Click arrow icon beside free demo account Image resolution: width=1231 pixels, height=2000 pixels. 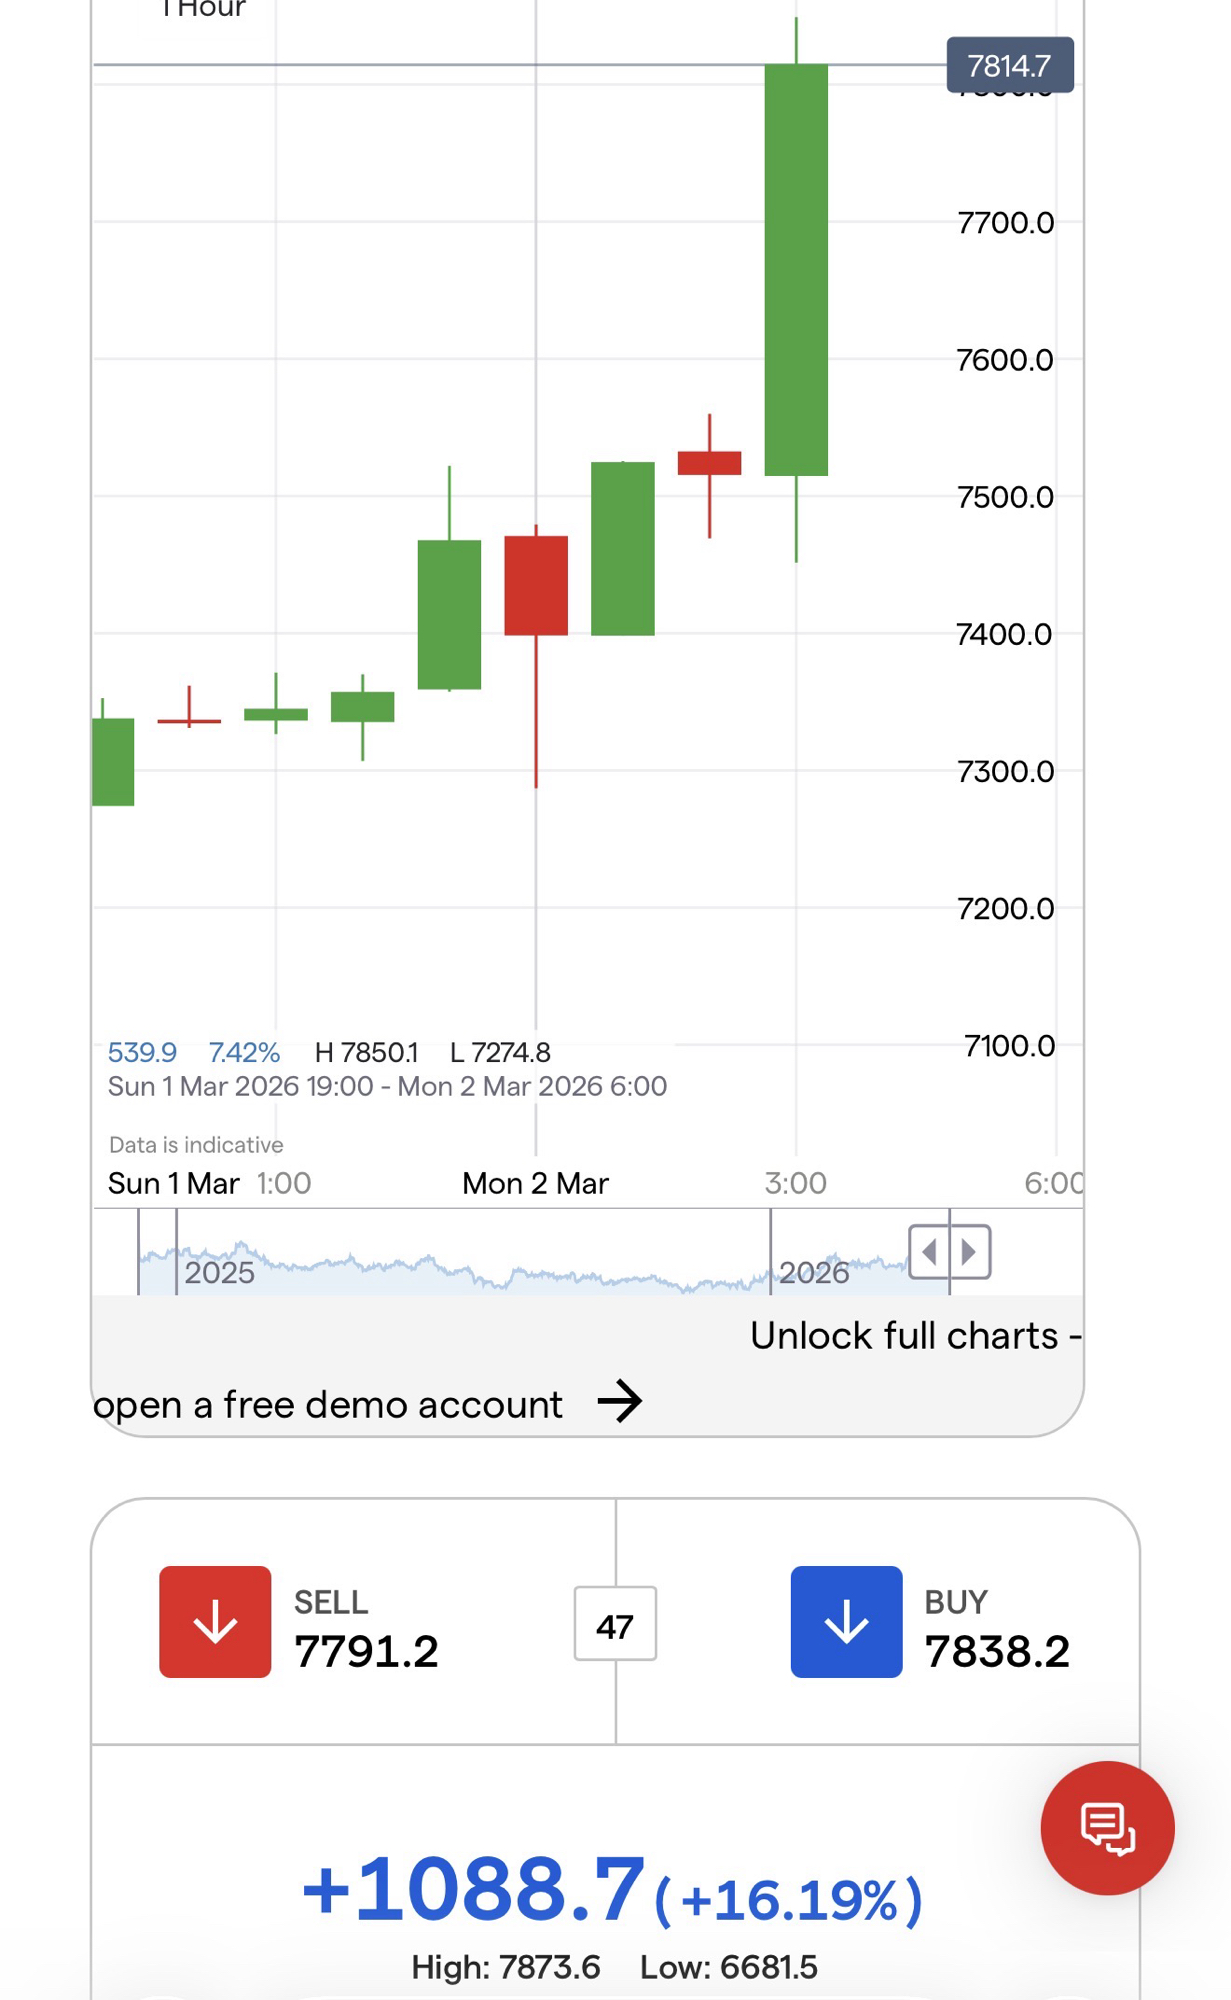pyautogui.click(x=620, y=1401)
